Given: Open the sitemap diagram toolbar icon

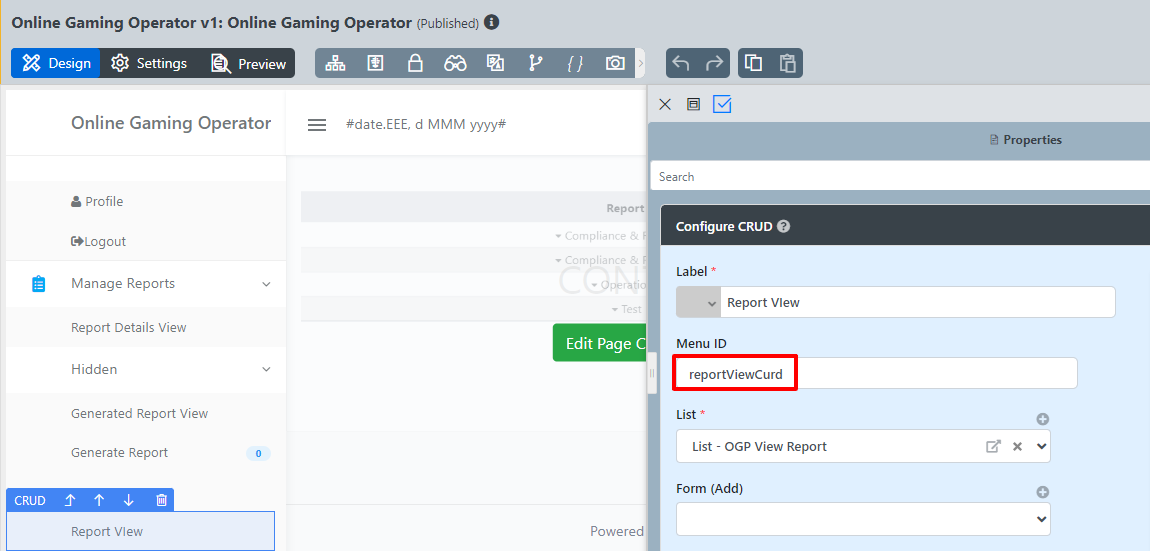Looking at the screenshot, I should [335, 64].
